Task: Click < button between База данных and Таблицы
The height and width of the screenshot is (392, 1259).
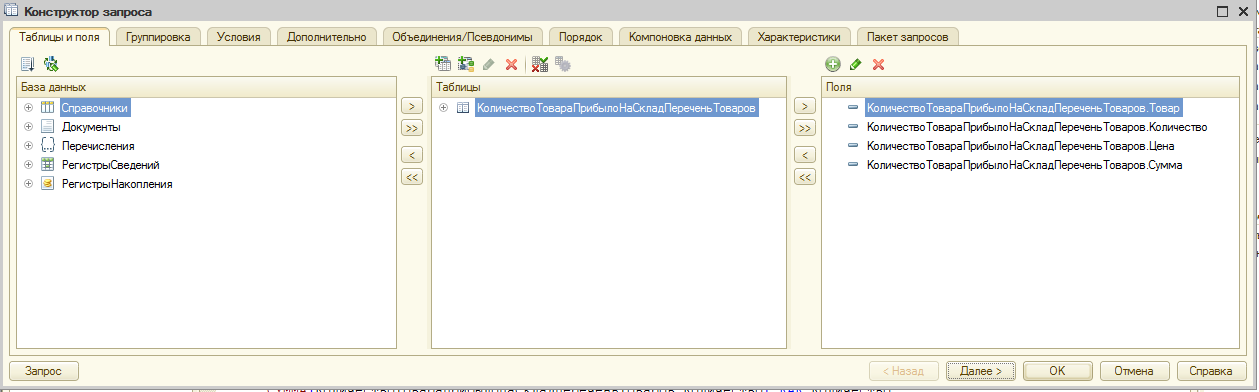Action: pos(411,155)
